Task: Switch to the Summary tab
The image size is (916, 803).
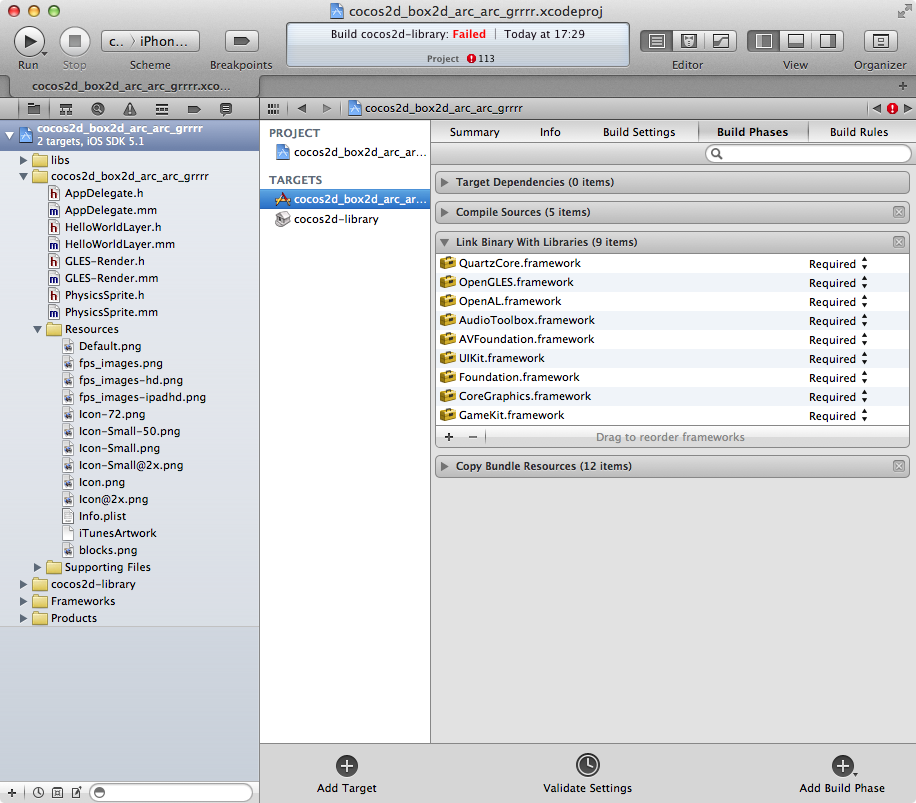Action: click(x=474, y=132)
